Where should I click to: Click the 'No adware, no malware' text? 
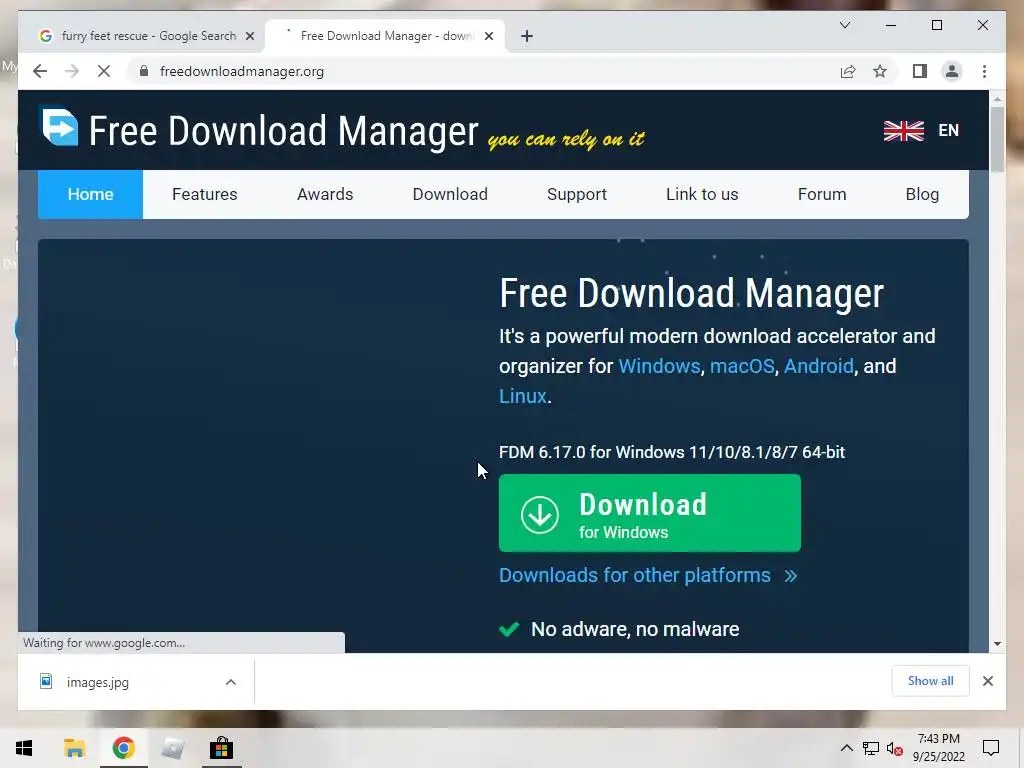coord(635,629)
